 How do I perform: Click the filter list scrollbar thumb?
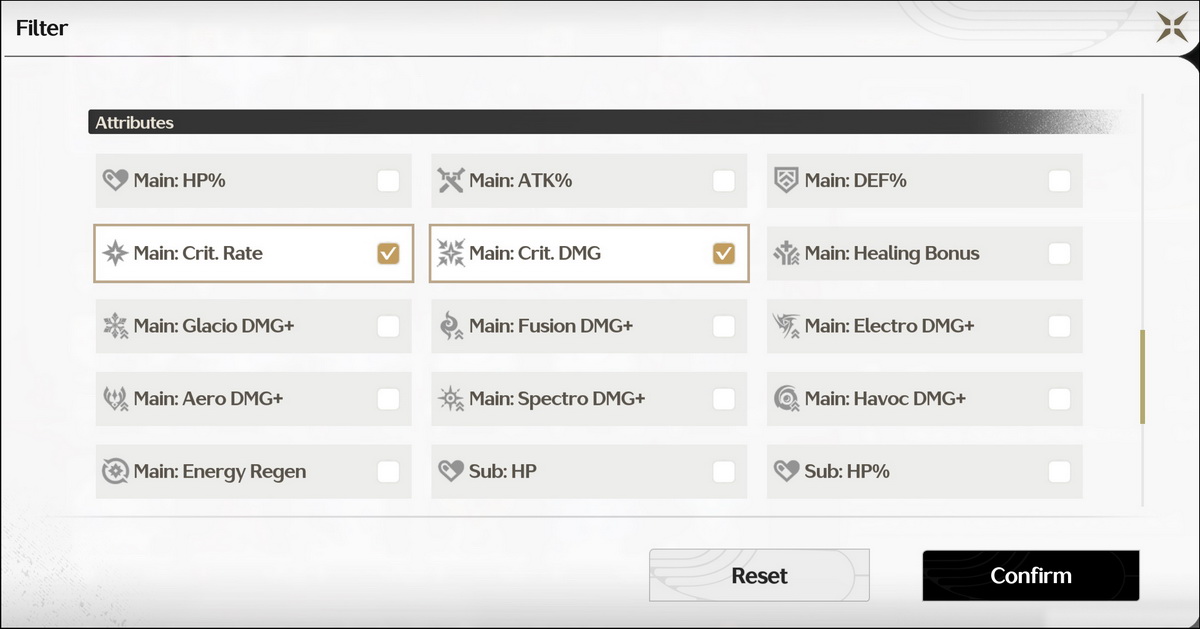pos(1143,377)
